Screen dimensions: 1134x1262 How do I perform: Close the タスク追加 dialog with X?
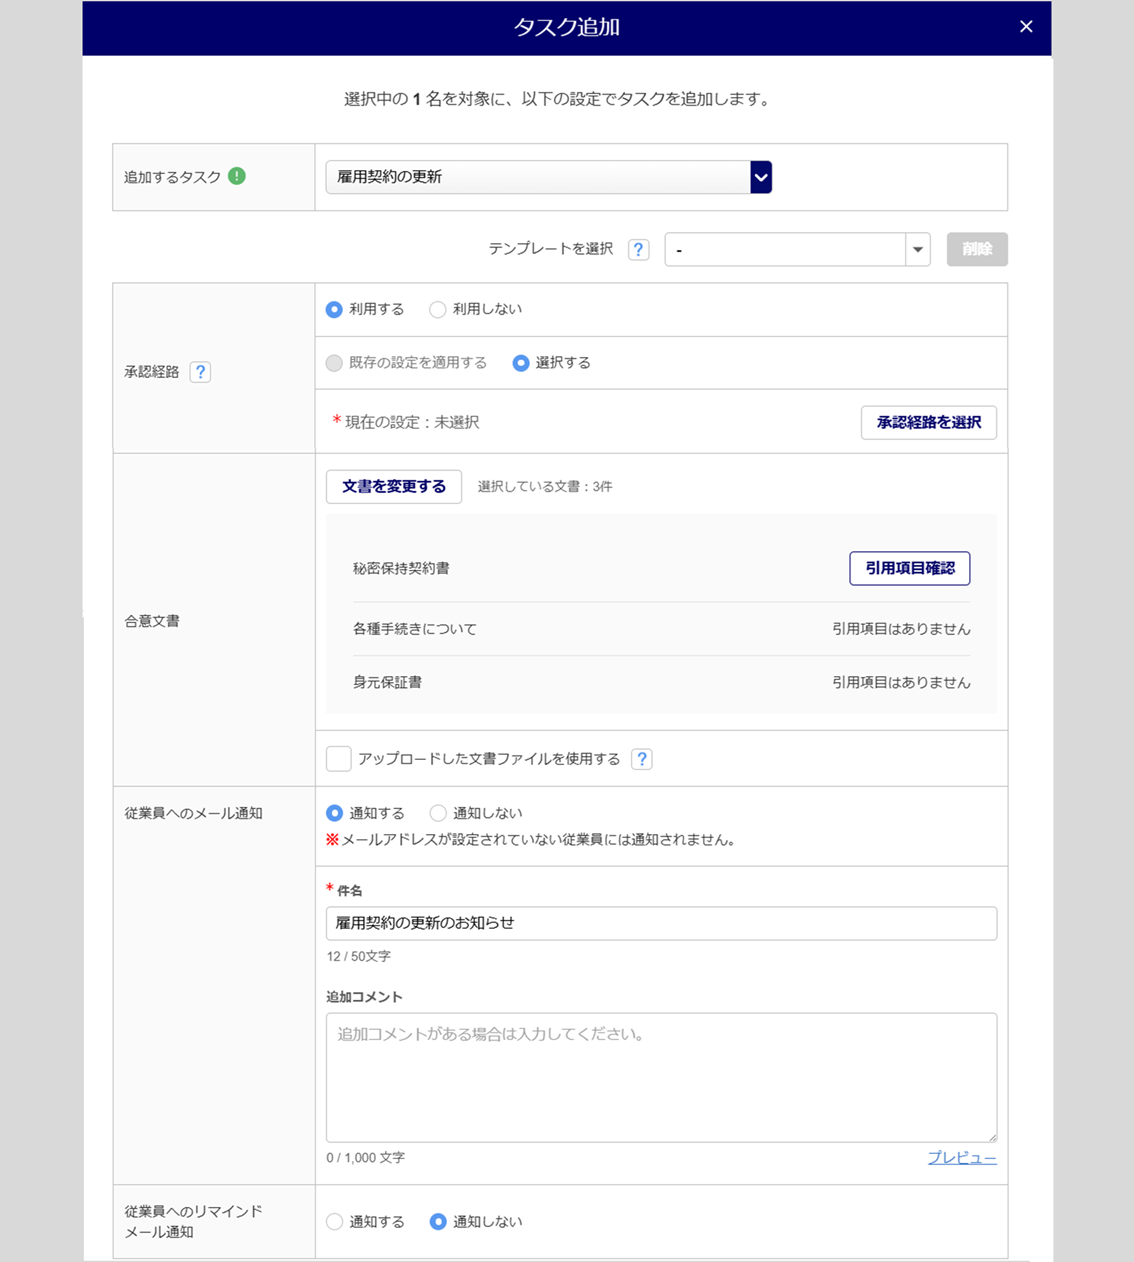[x=1026, y=27]
